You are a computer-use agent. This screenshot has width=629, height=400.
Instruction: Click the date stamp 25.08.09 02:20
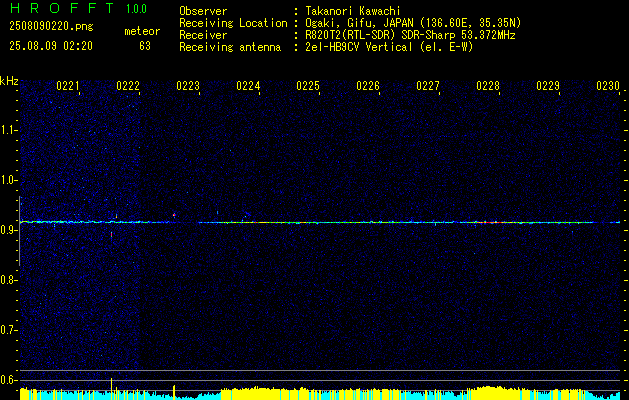[x=51, y=46]
